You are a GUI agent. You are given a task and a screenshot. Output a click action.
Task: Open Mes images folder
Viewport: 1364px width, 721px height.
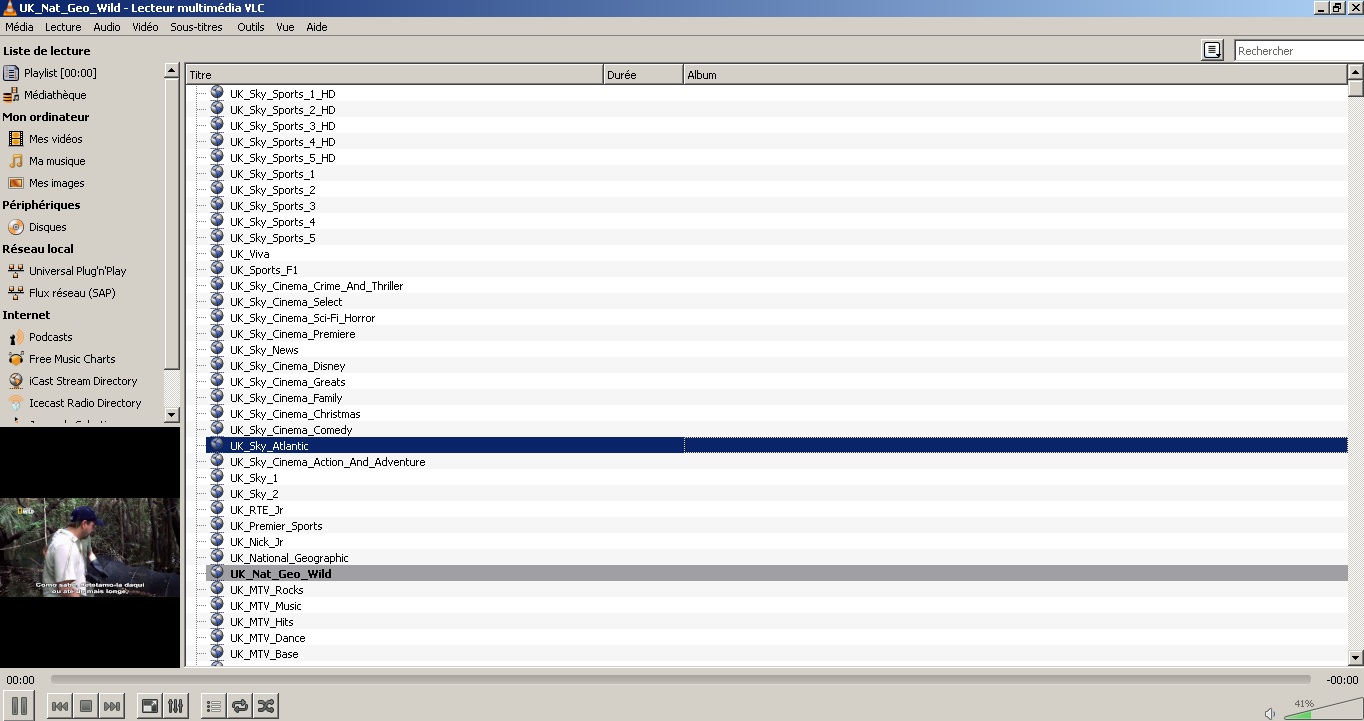pos(56,183)
